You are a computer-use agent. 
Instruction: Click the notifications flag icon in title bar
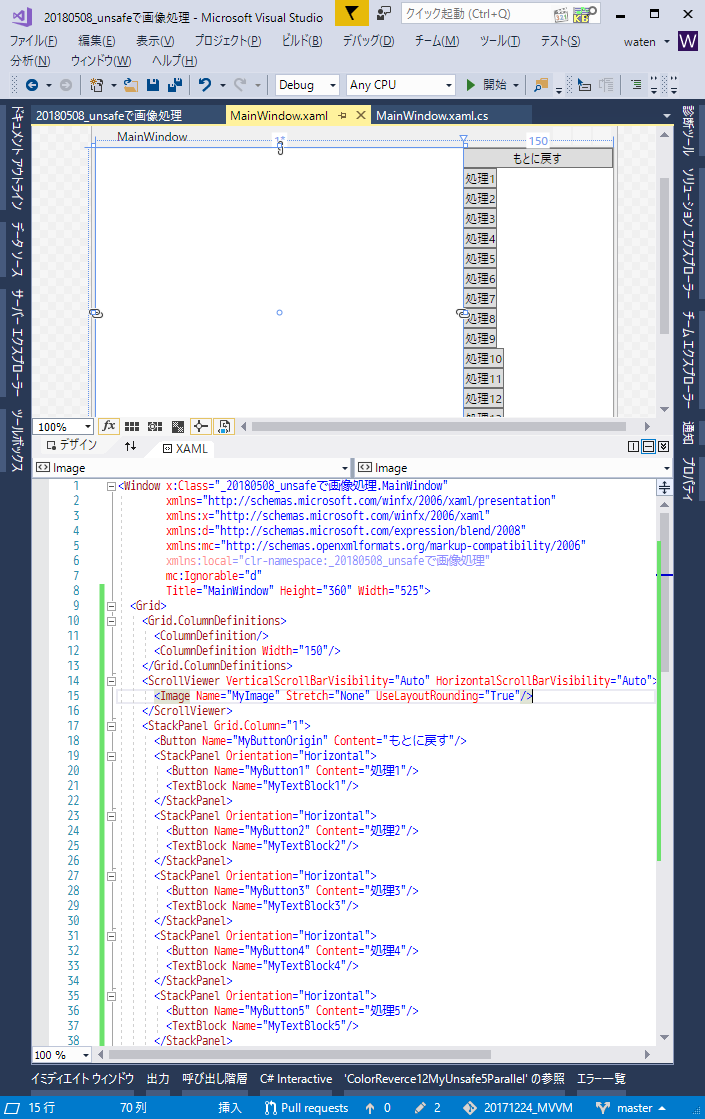point(351,13)
